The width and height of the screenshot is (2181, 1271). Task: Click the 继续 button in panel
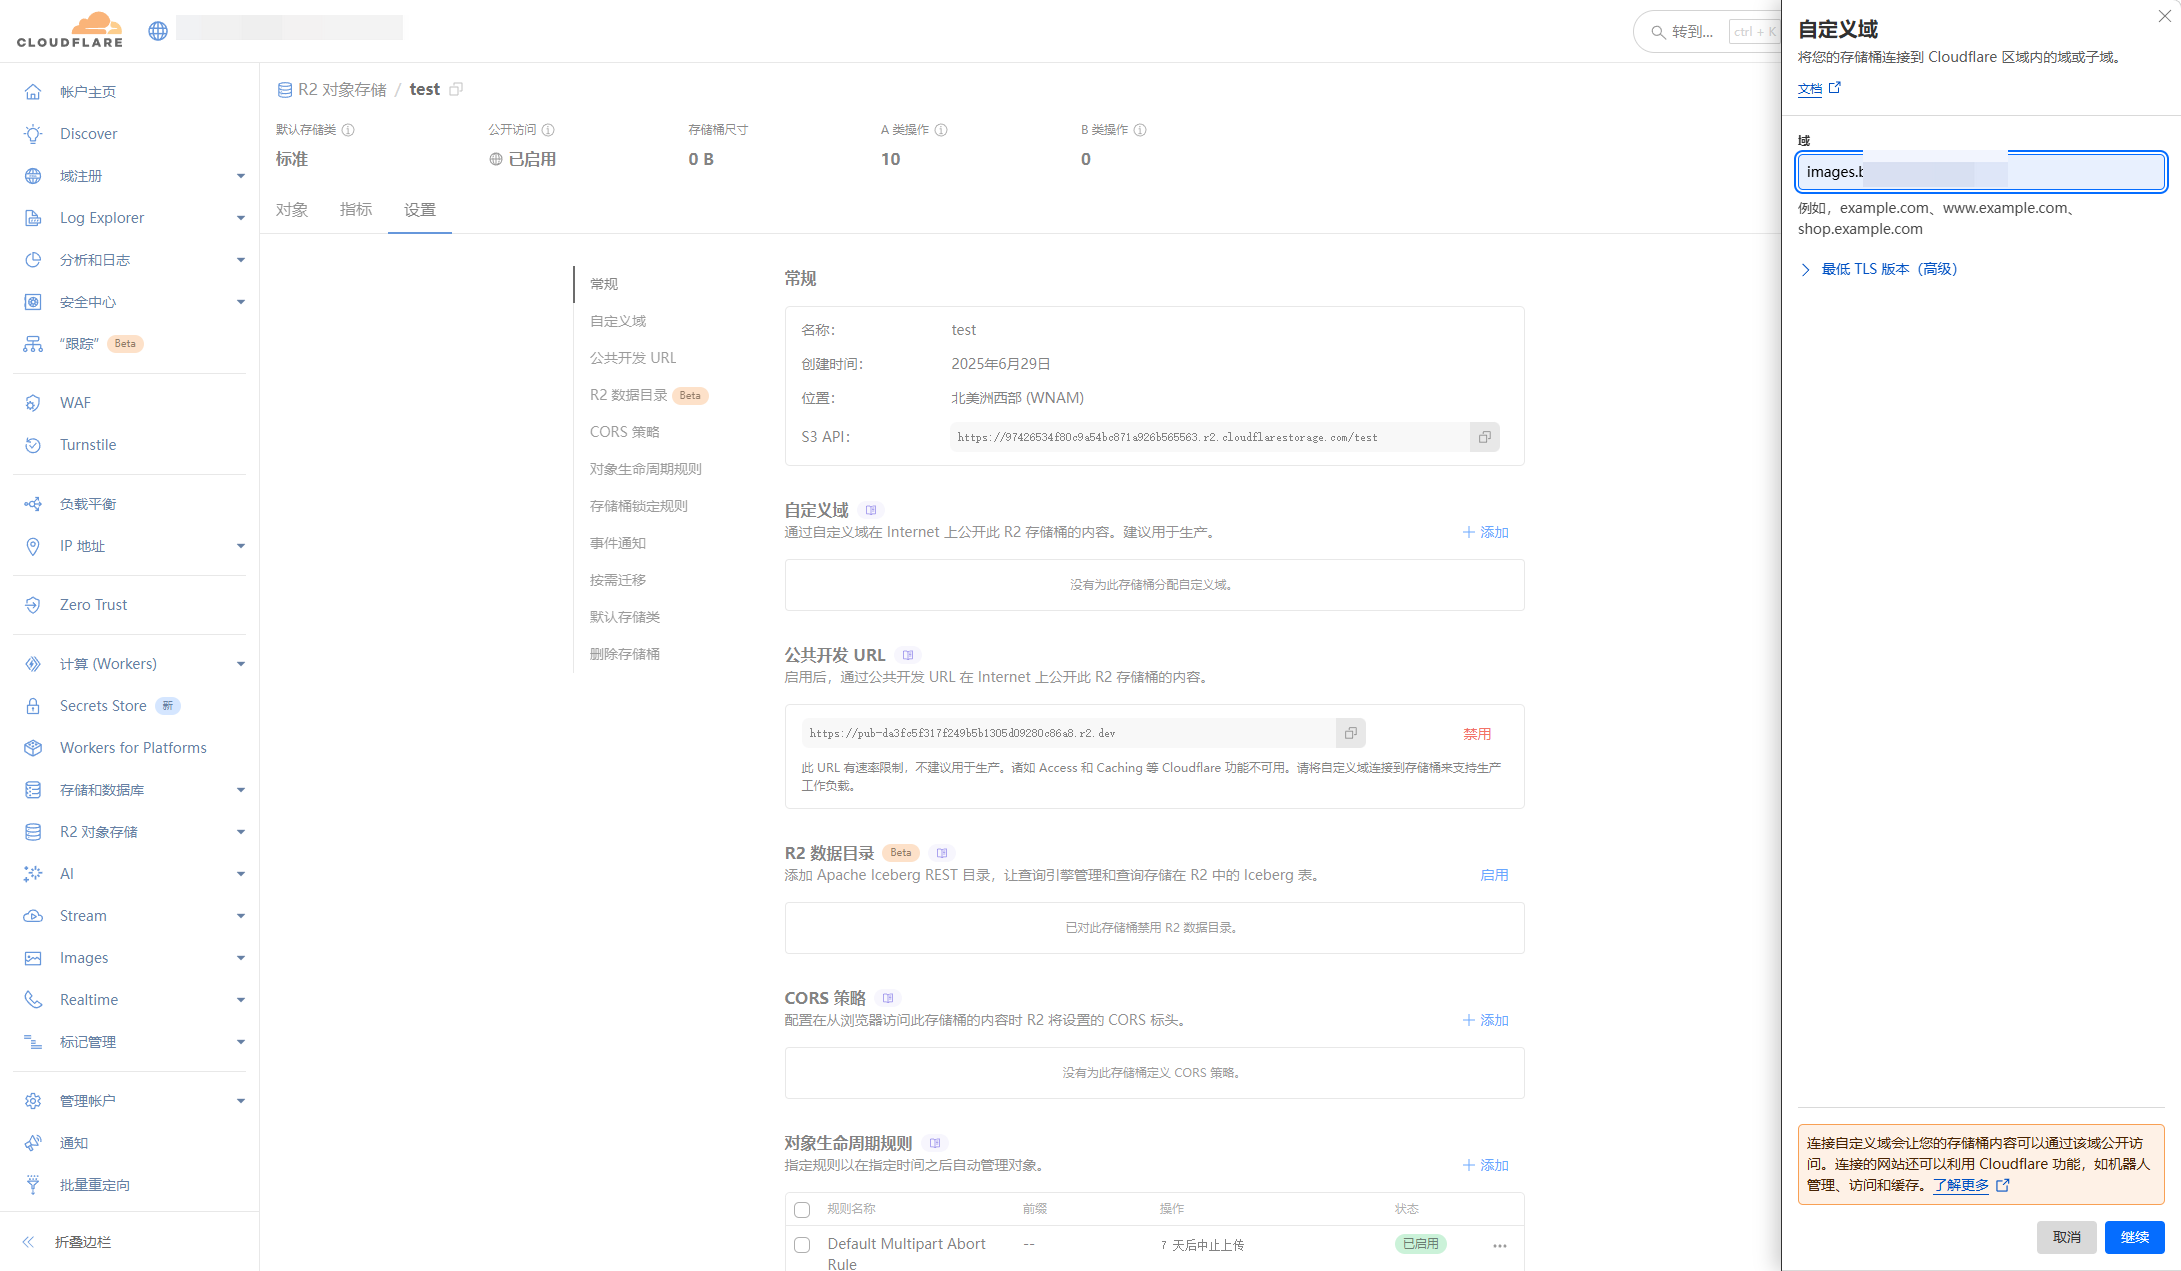pyautogui.click(x=2134, y=1237)
